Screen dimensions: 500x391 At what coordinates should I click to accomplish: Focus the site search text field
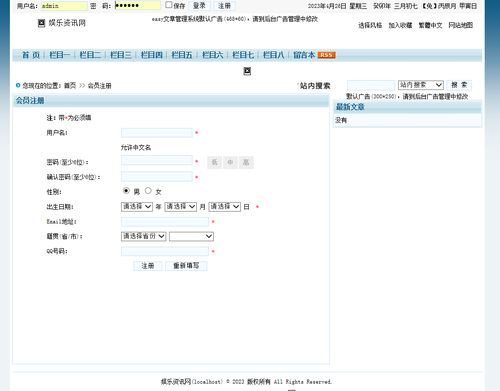pyautogui.click(x=371, y=85)
